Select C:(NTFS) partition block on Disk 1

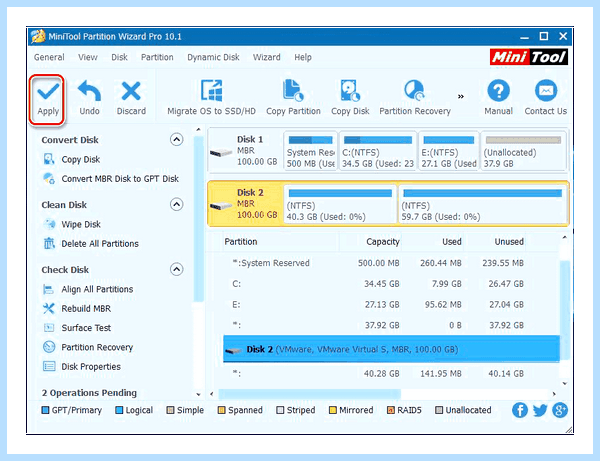coord(378,151)
